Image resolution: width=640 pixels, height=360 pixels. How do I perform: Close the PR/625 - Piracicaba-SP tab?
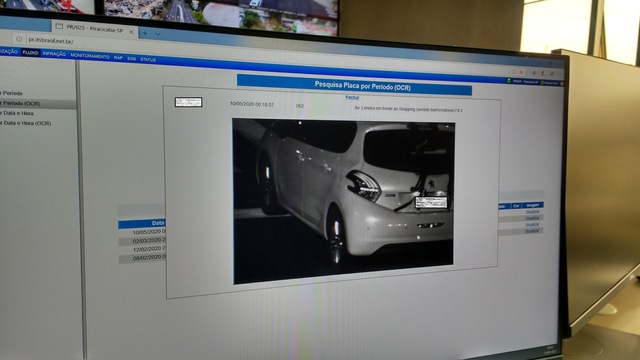pyautogui.click(x=131, y=31)
